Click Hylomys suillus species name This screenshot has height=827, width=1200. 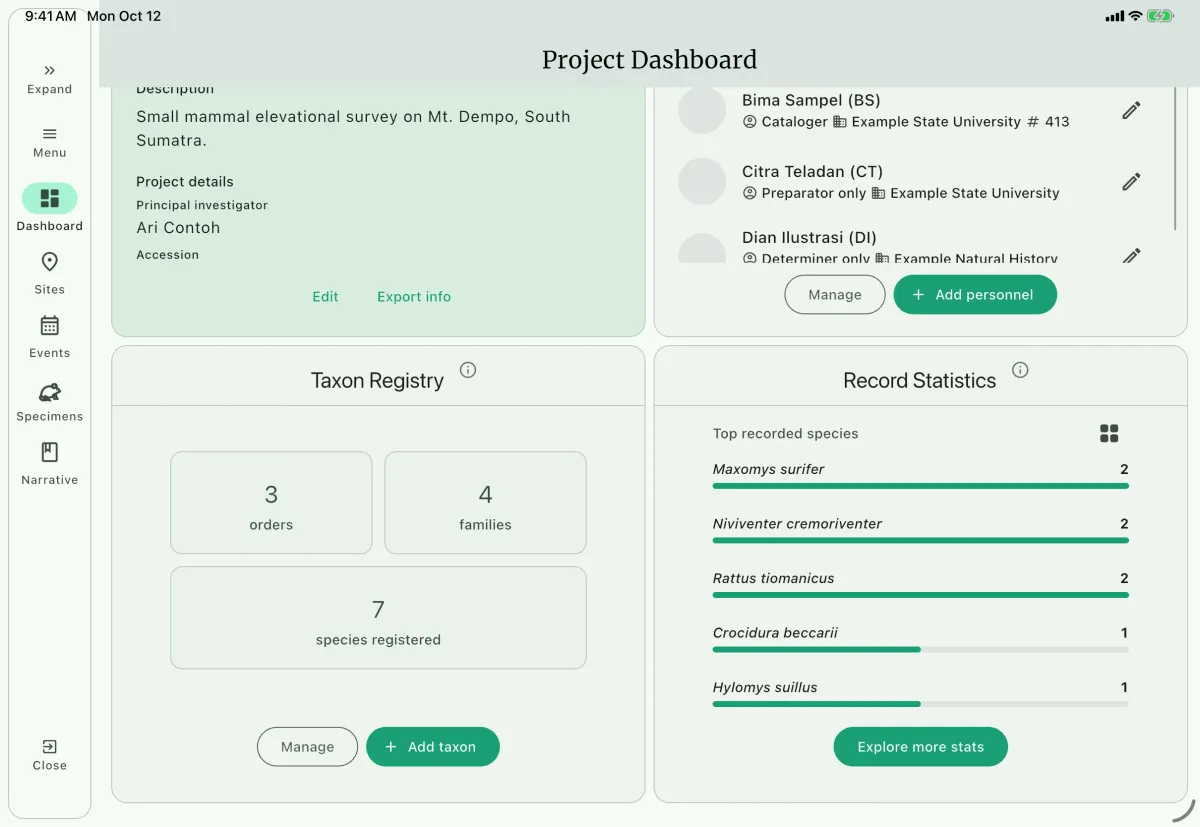click(765, 688)
